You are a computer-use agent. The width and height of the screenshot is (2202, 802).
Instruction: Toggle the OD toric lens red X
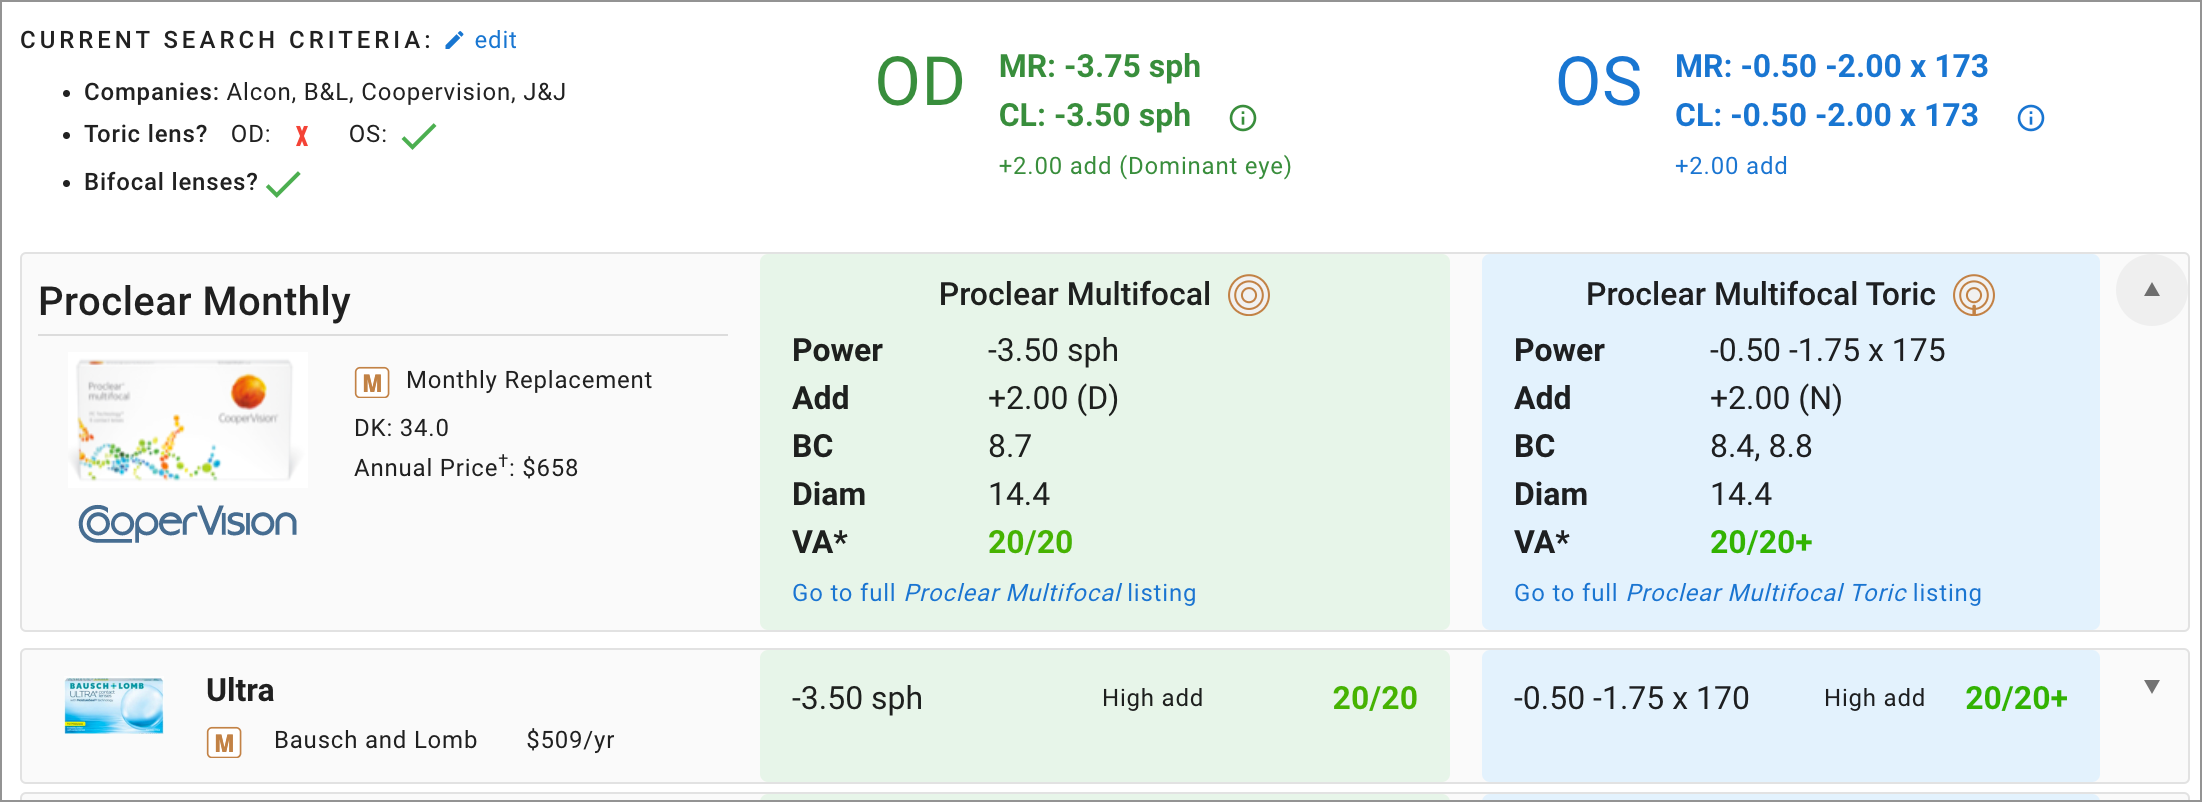(302, 136)
